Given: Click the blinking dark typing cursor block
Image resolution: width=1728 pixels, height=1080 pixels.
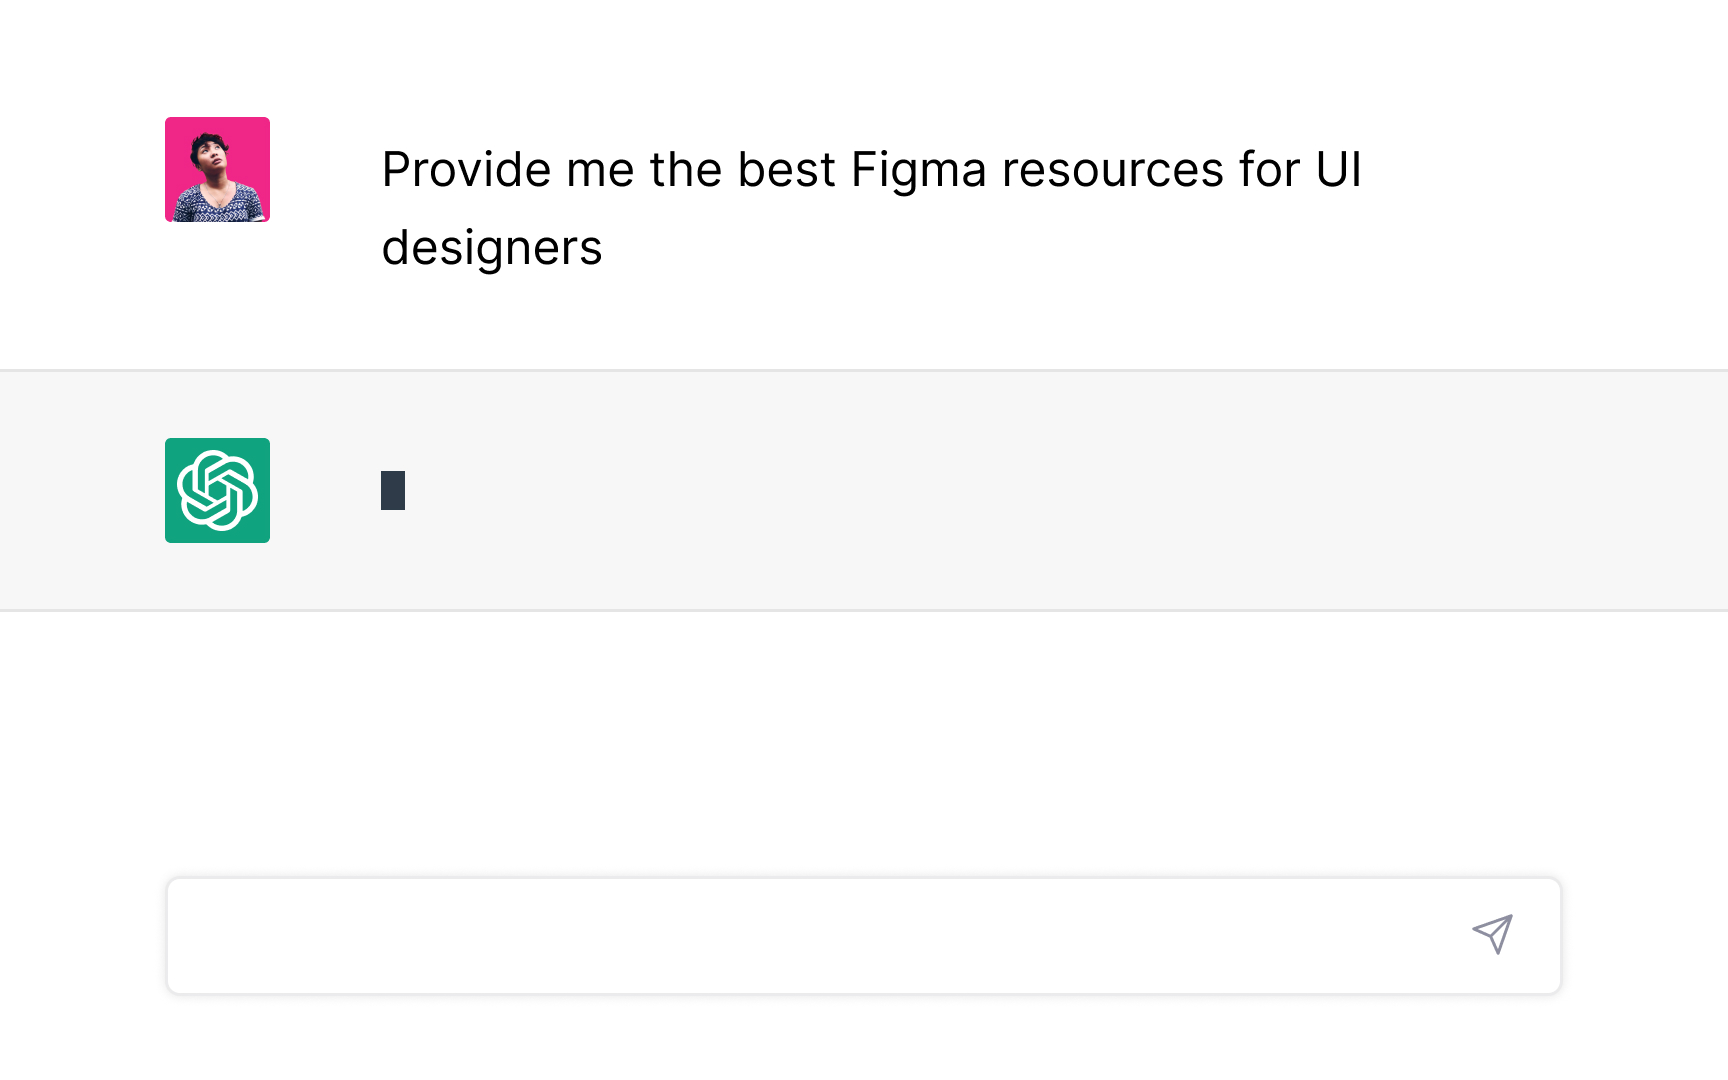Looking at the screenshot, I should point(393,490).
